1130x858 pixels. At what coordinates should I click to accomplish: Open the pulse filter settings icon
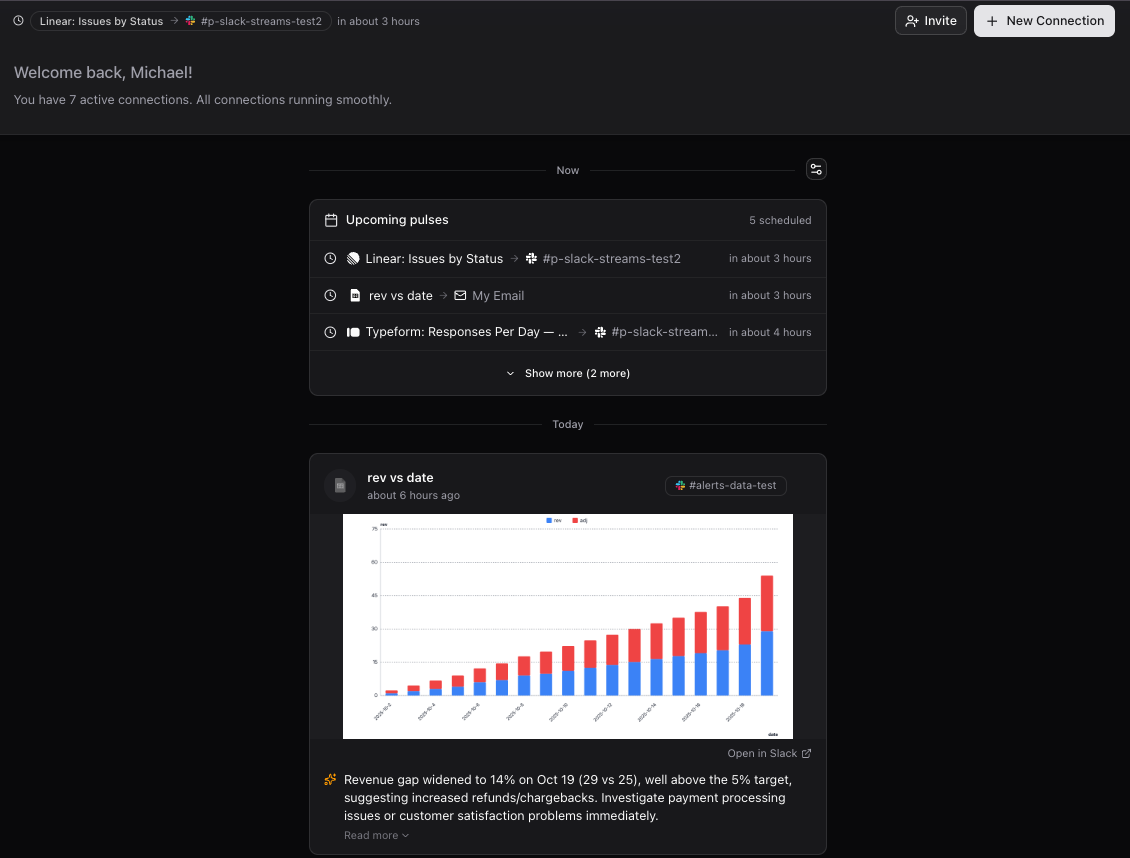point(816,169)
